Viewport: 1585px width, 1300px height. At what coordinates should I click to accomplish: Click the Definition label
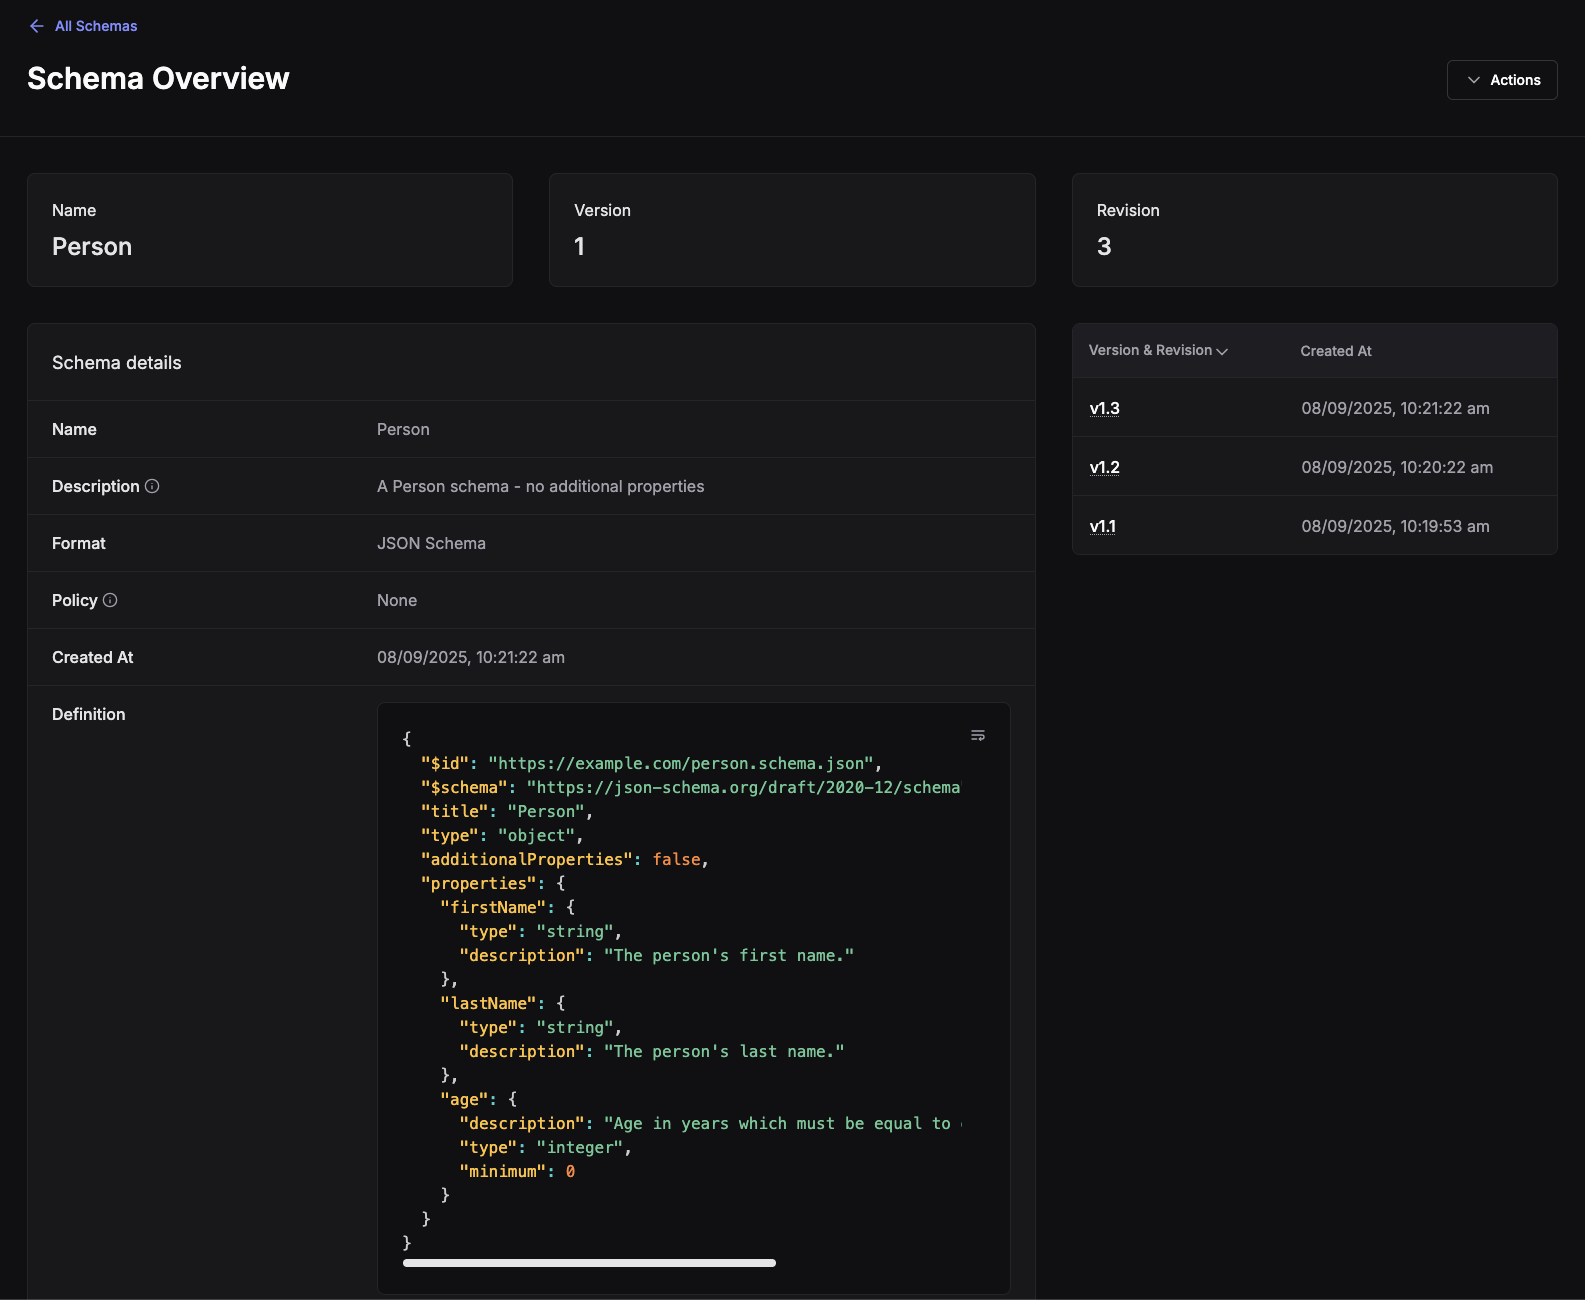tap(89, 714)
